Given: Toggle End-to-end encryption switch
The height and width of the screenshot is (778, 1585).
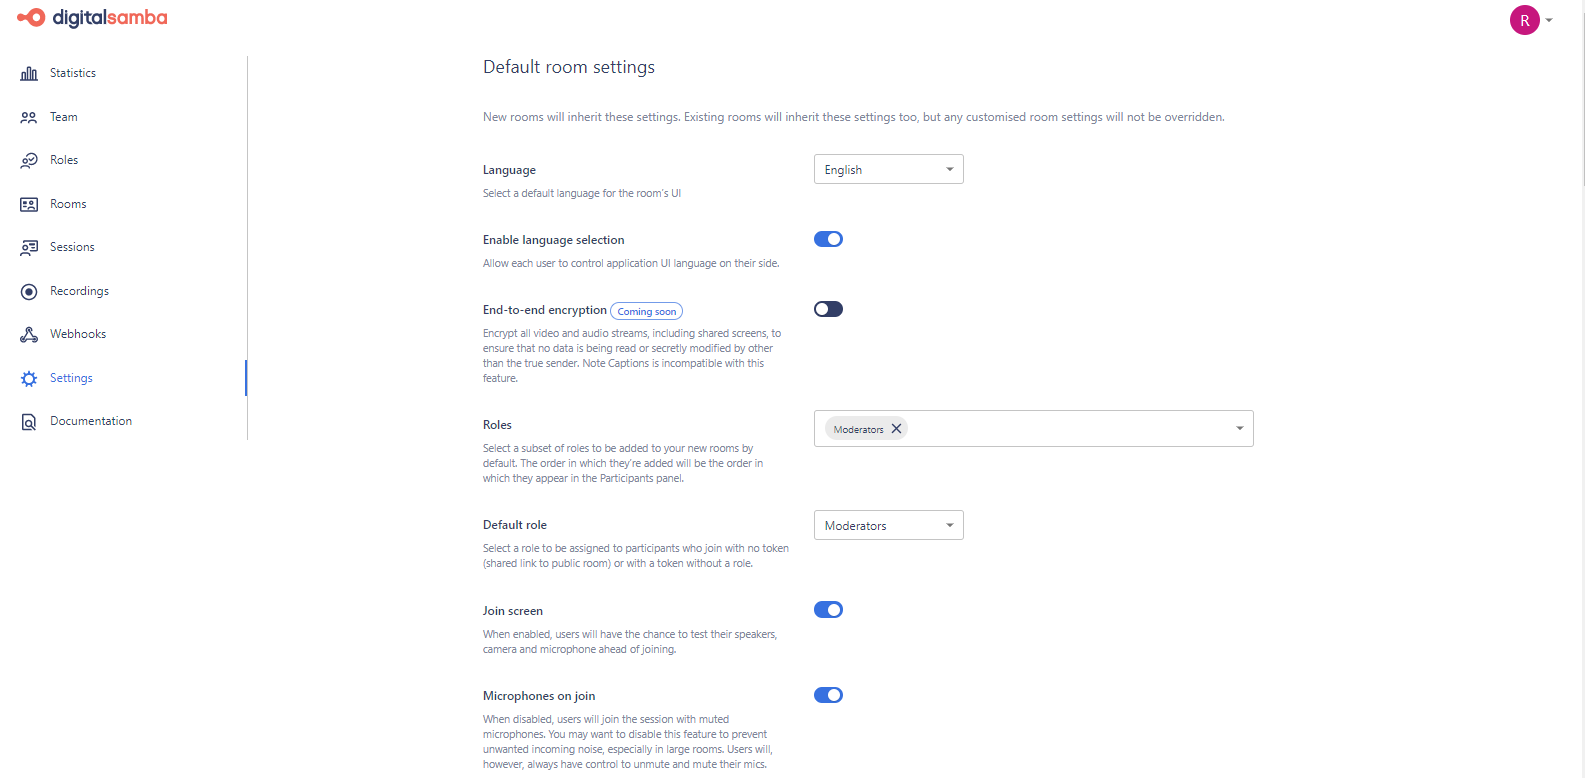Looking at the screenshot, I should tap(828, 309).
